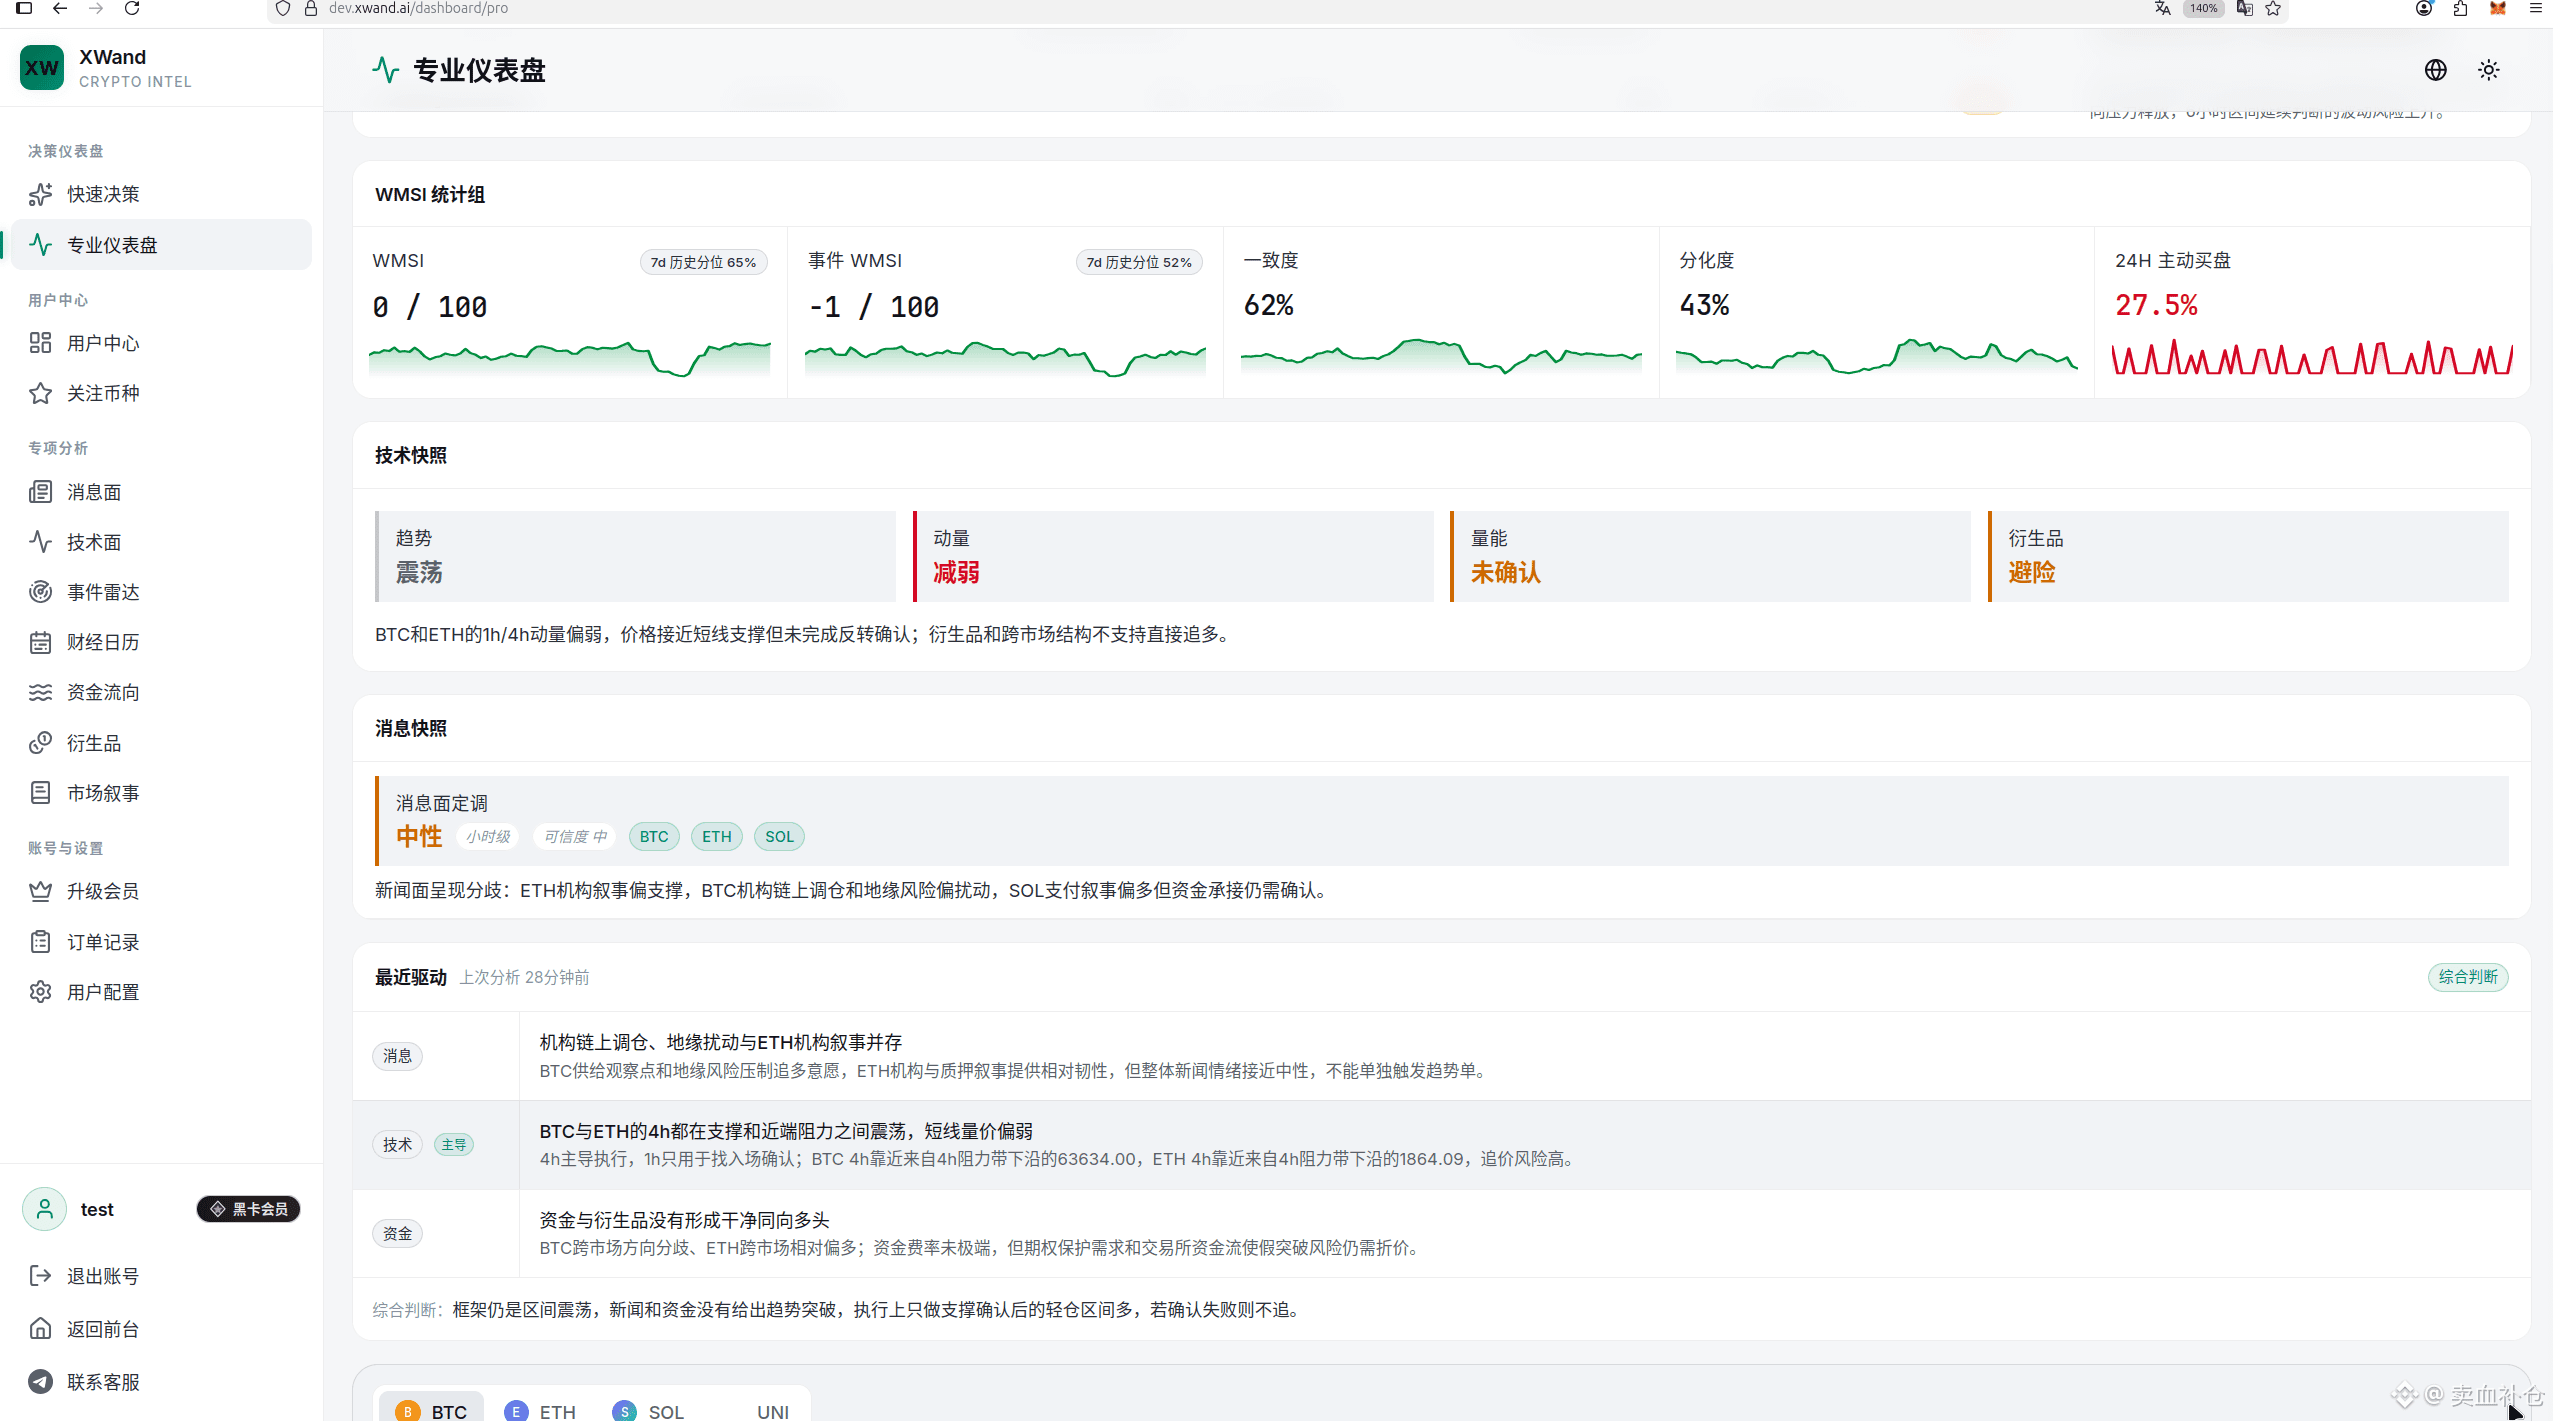This screenshot has width=2553, height=1421.
Task: Click the 衍生品 避险 card
Action: click(2249, 556)
